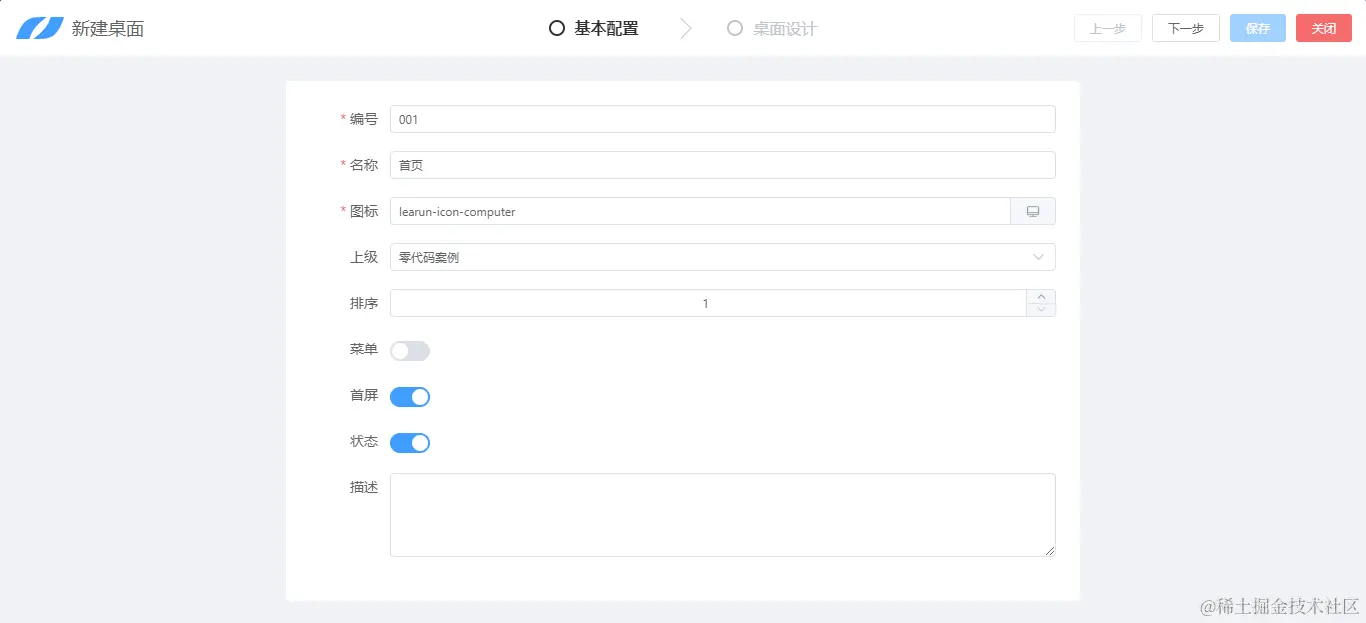Disable the 首屏 toggle switch
The width and height of the screenshot is (1366, 623).
410,396
